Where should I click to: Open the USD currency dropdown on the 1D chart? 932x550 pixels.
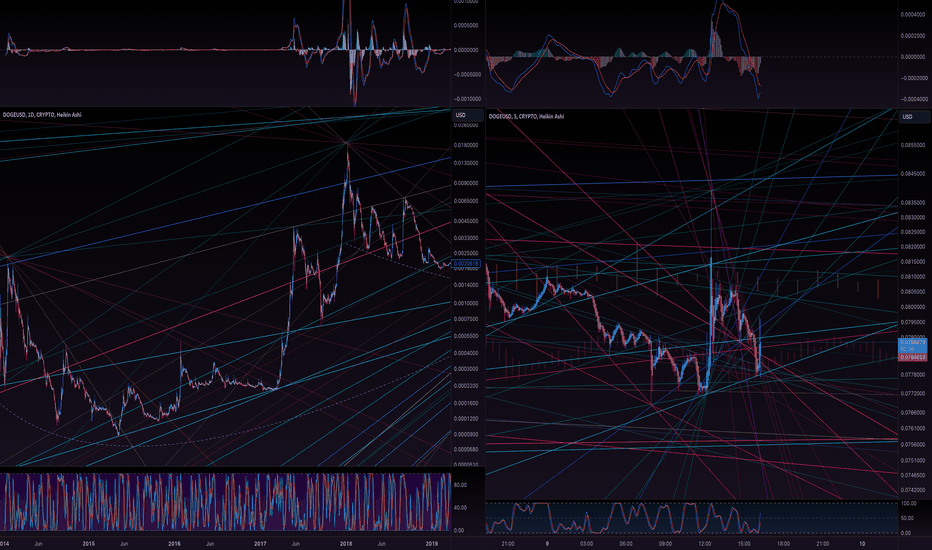(467, 115)
